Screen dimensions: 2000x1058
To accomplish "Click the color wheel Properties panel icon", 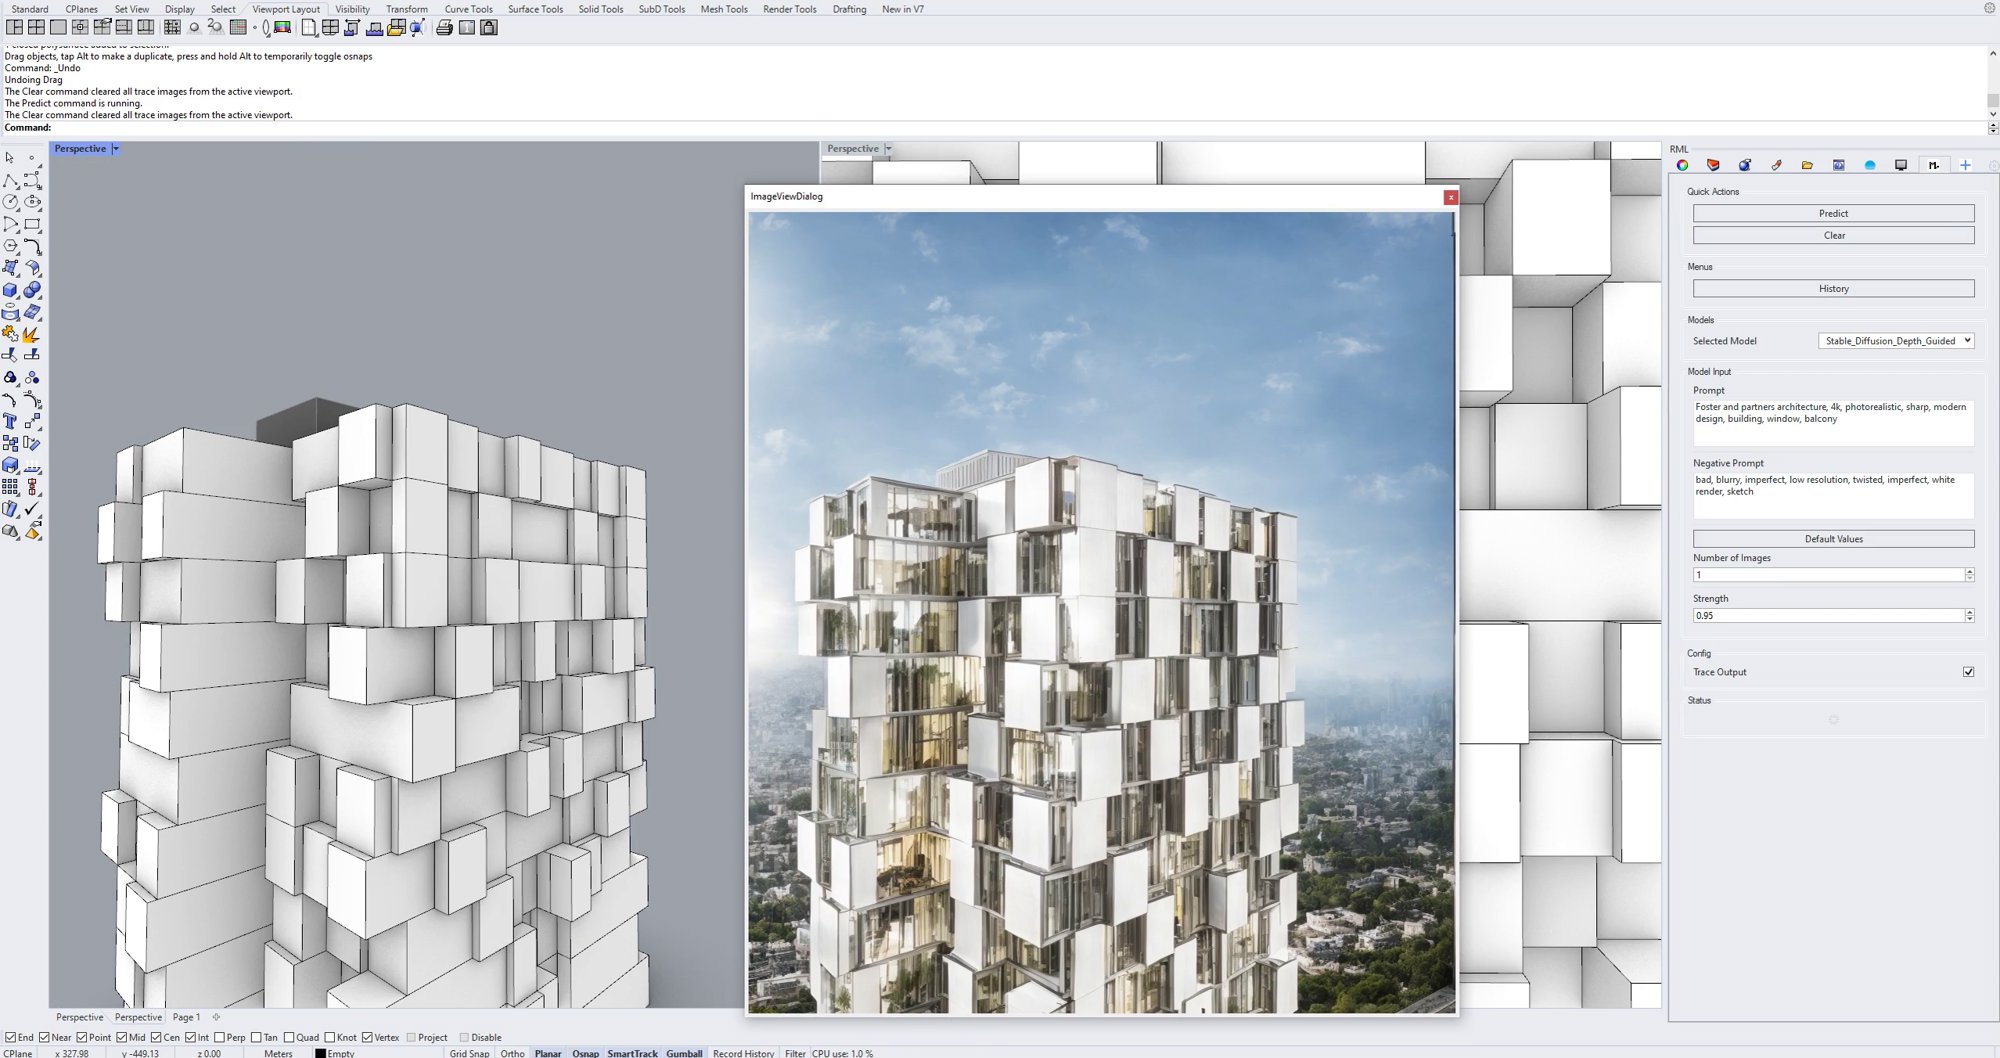I will 1682,165.
